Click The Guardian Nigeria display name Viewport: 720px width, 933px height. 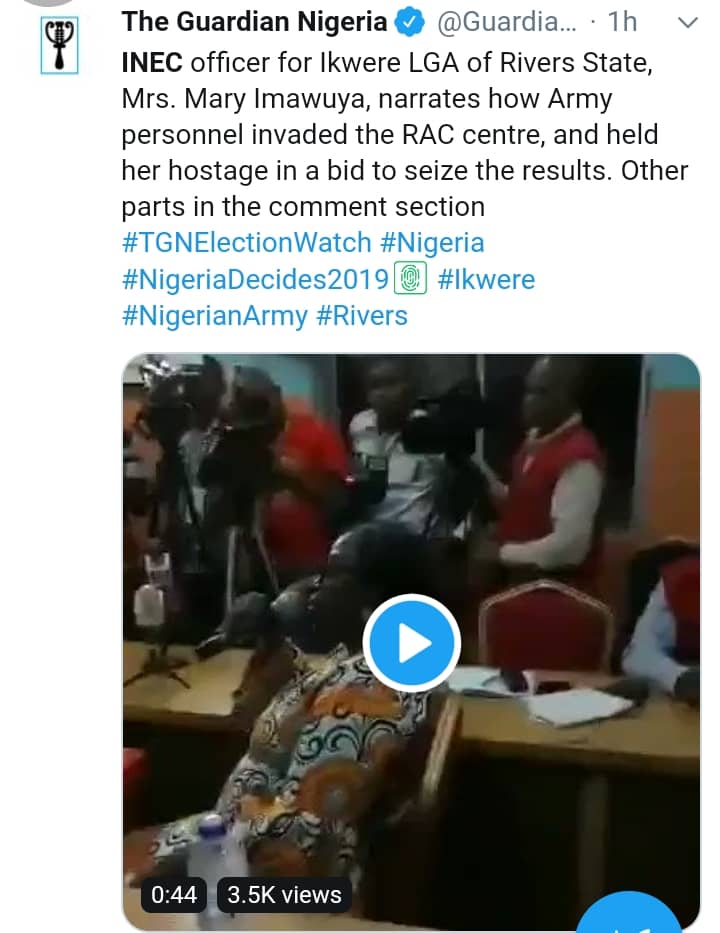254,21
